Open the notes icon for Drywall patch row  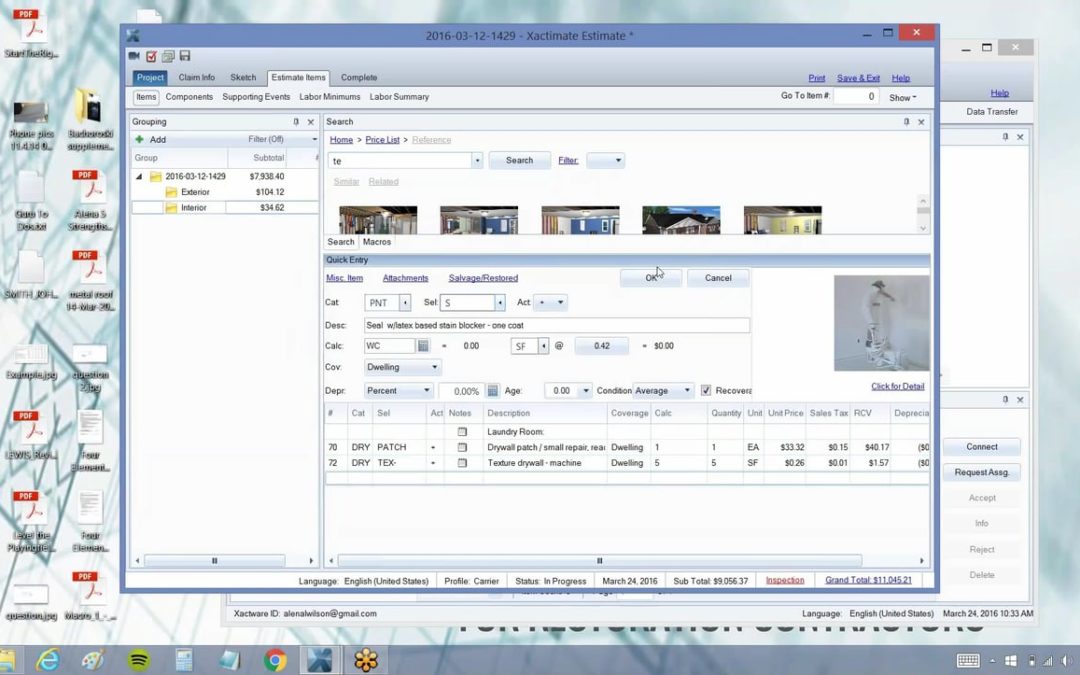coord(462,447)
